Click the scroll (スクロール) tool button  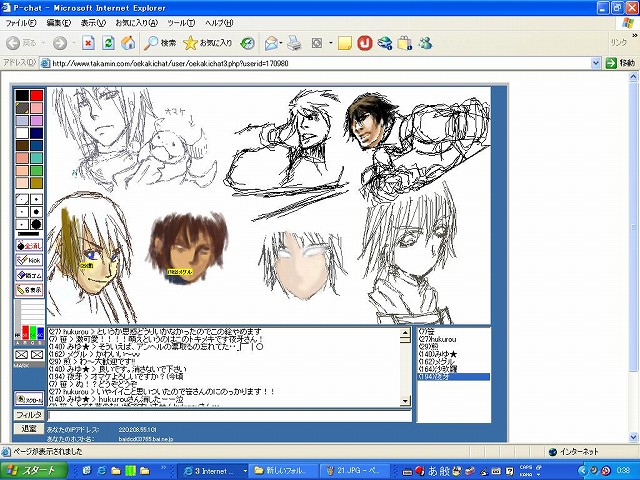[29, 399]
